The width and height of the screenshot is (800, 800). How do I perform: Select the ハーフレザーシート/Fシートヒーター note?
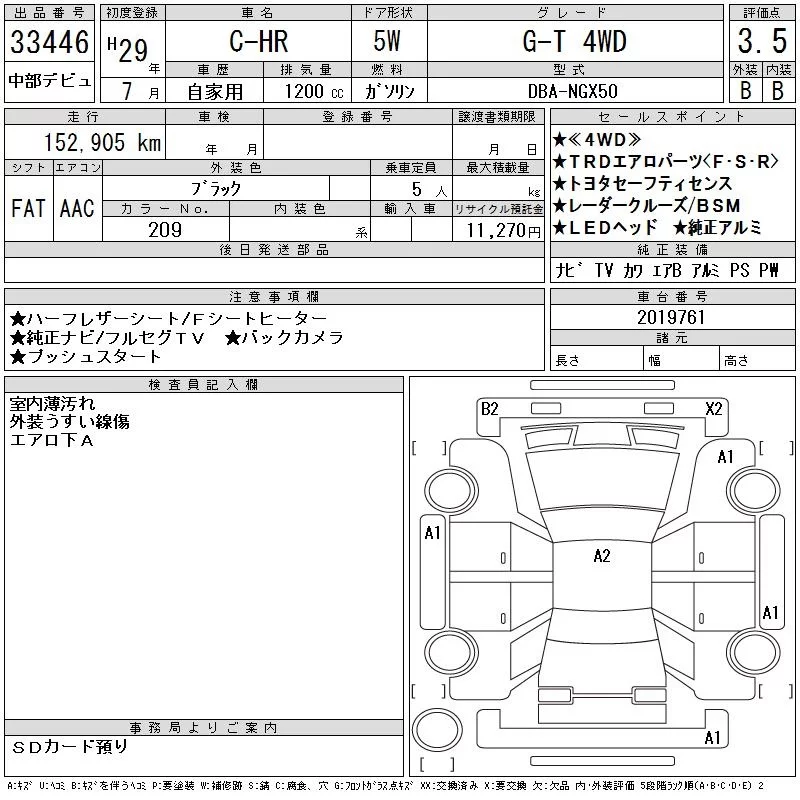click(x=168, y=319)
